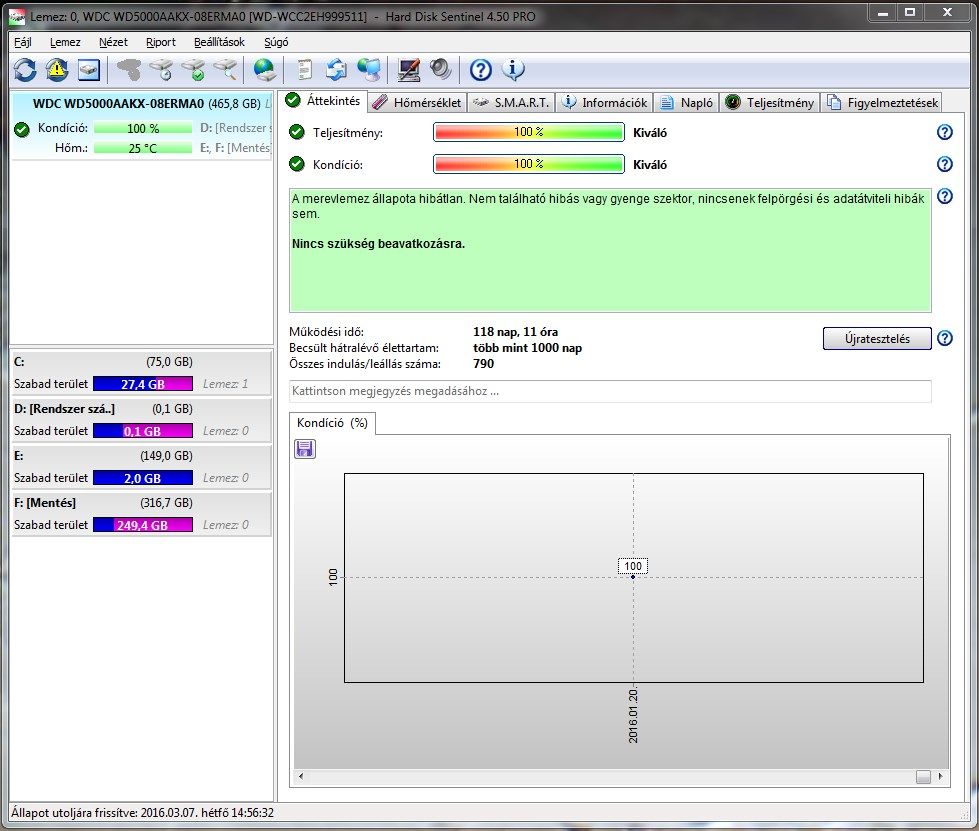Click the D: free space bar 0,1 GB
The image size is (979, 831).
[143, 431]
